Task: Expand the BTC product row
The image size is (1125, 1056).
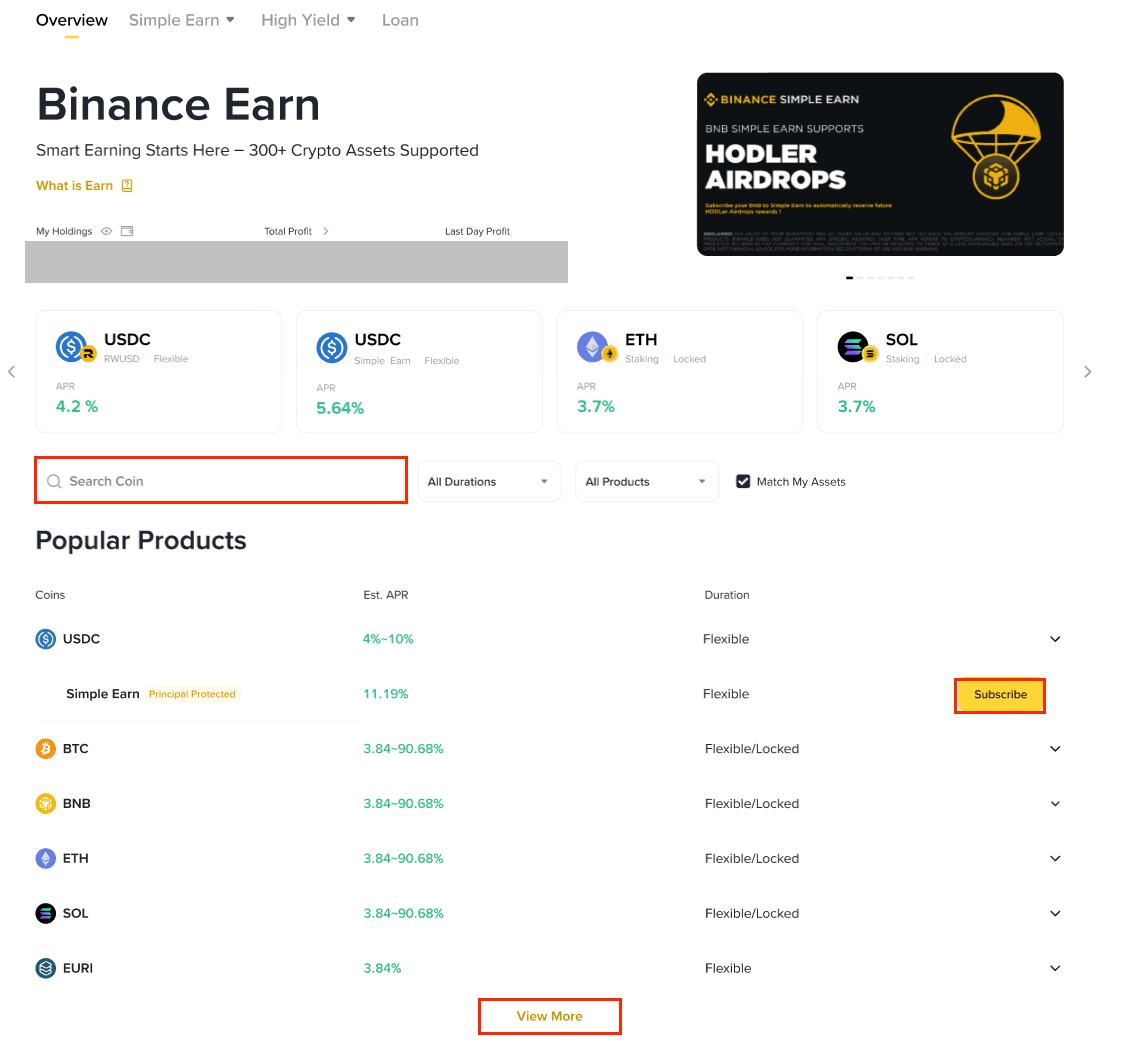Action: click(x=1055, y=749)
